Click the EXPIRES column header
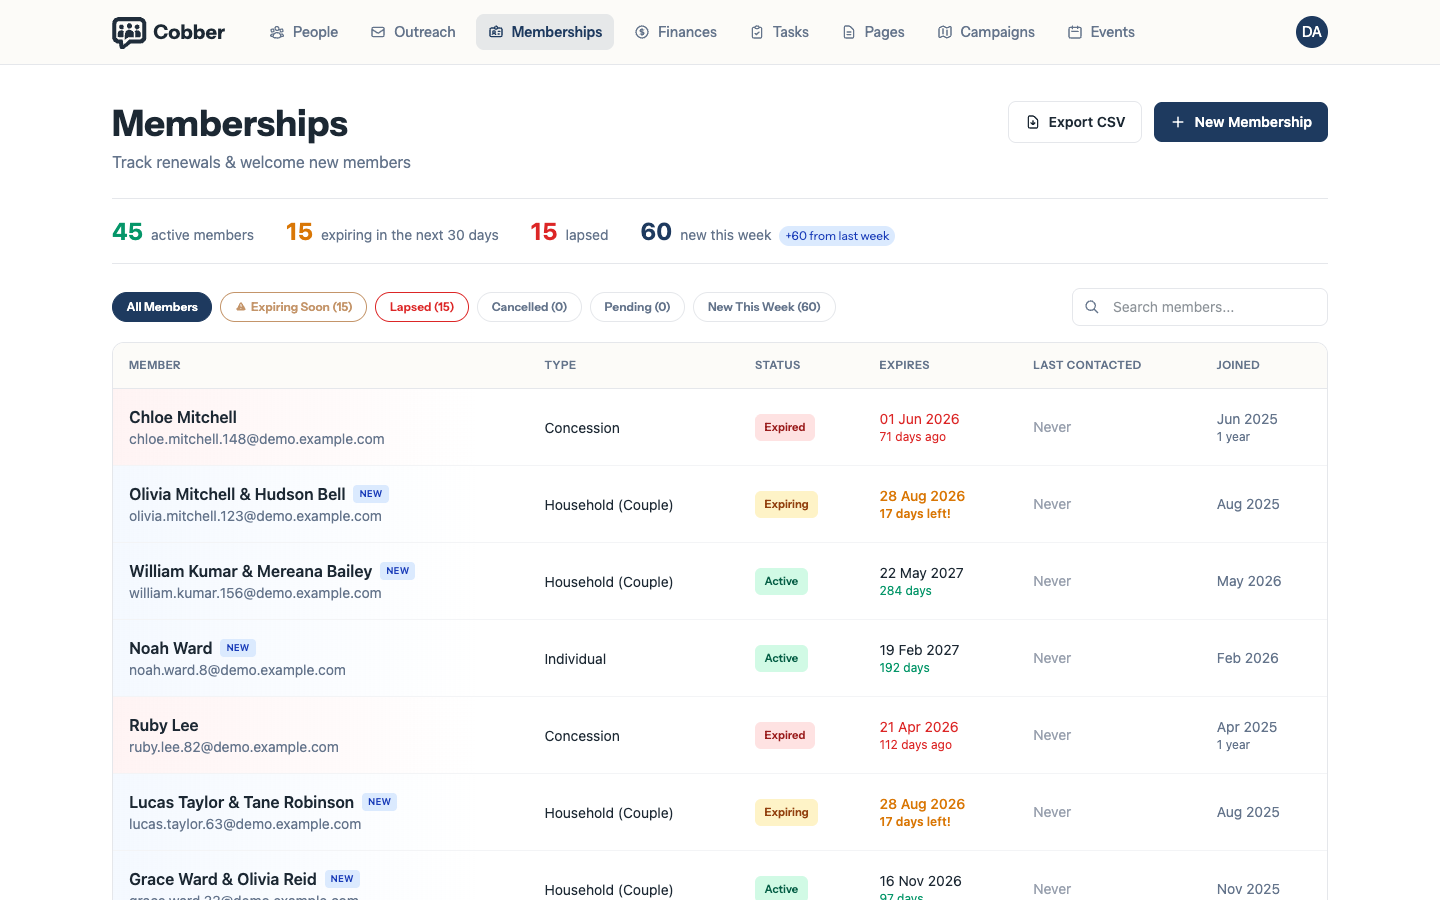Image resolution: width=1440 pixels, height=900 pixels. 904,365
